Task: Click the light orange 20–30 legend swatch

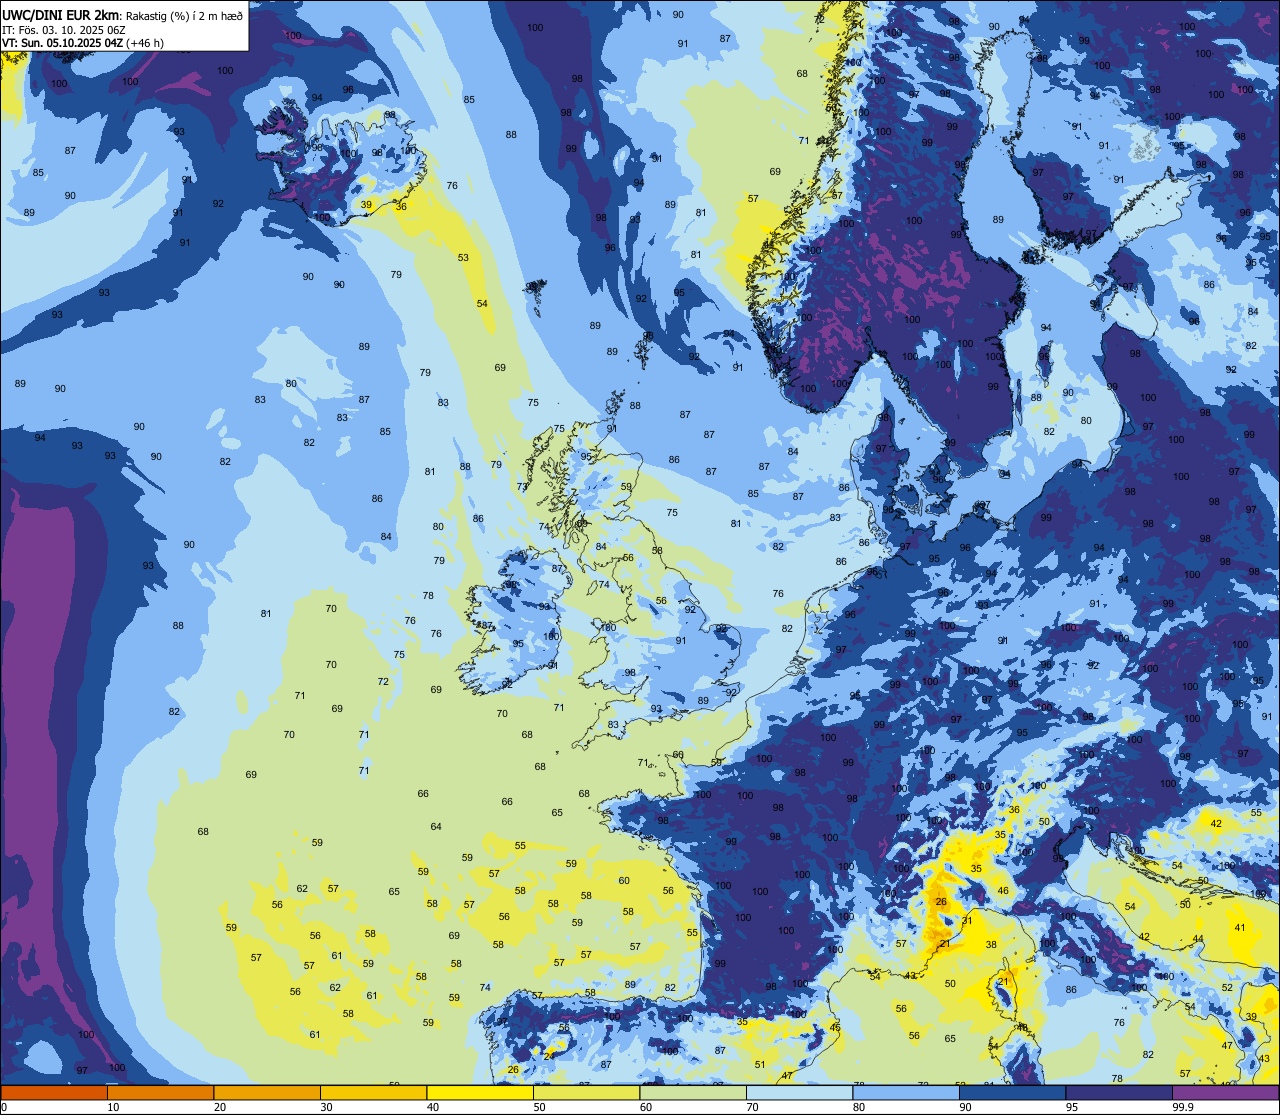Action: coord(267,1092)
